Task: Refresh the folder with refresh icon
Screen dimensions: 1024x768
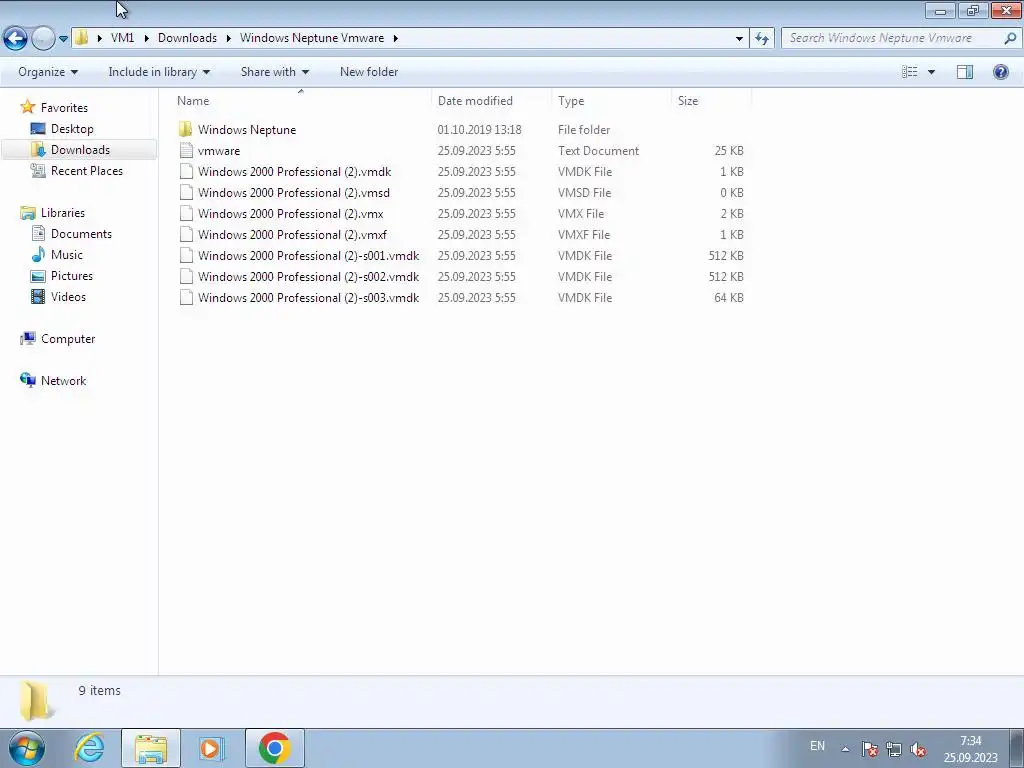Action: point(762,39)
